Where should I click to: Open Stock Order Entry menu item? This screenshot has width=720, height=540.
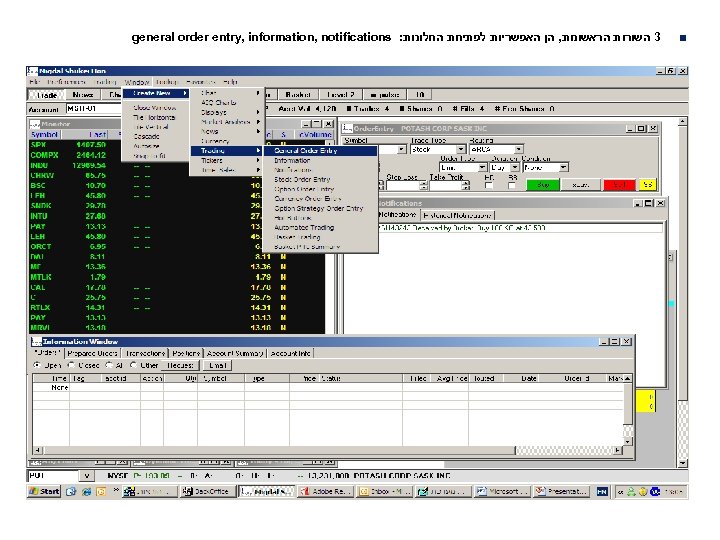pyautogui.click(x=302, y=180)
